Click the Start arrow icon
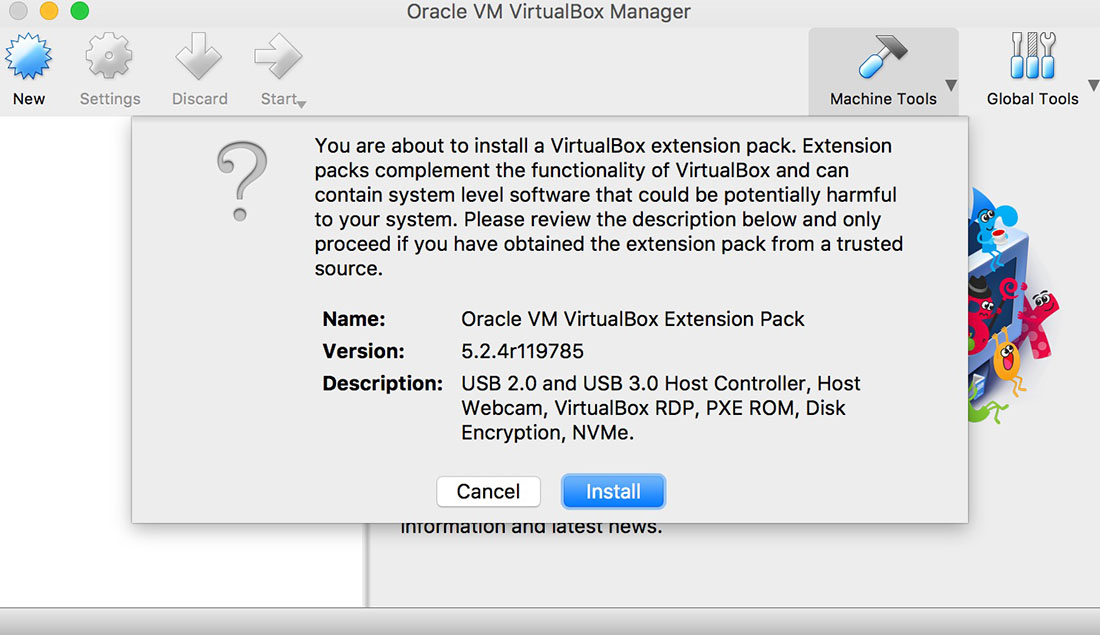Image resolution: width=1100 pixels, height=635 pixels. tap(278, 56)
